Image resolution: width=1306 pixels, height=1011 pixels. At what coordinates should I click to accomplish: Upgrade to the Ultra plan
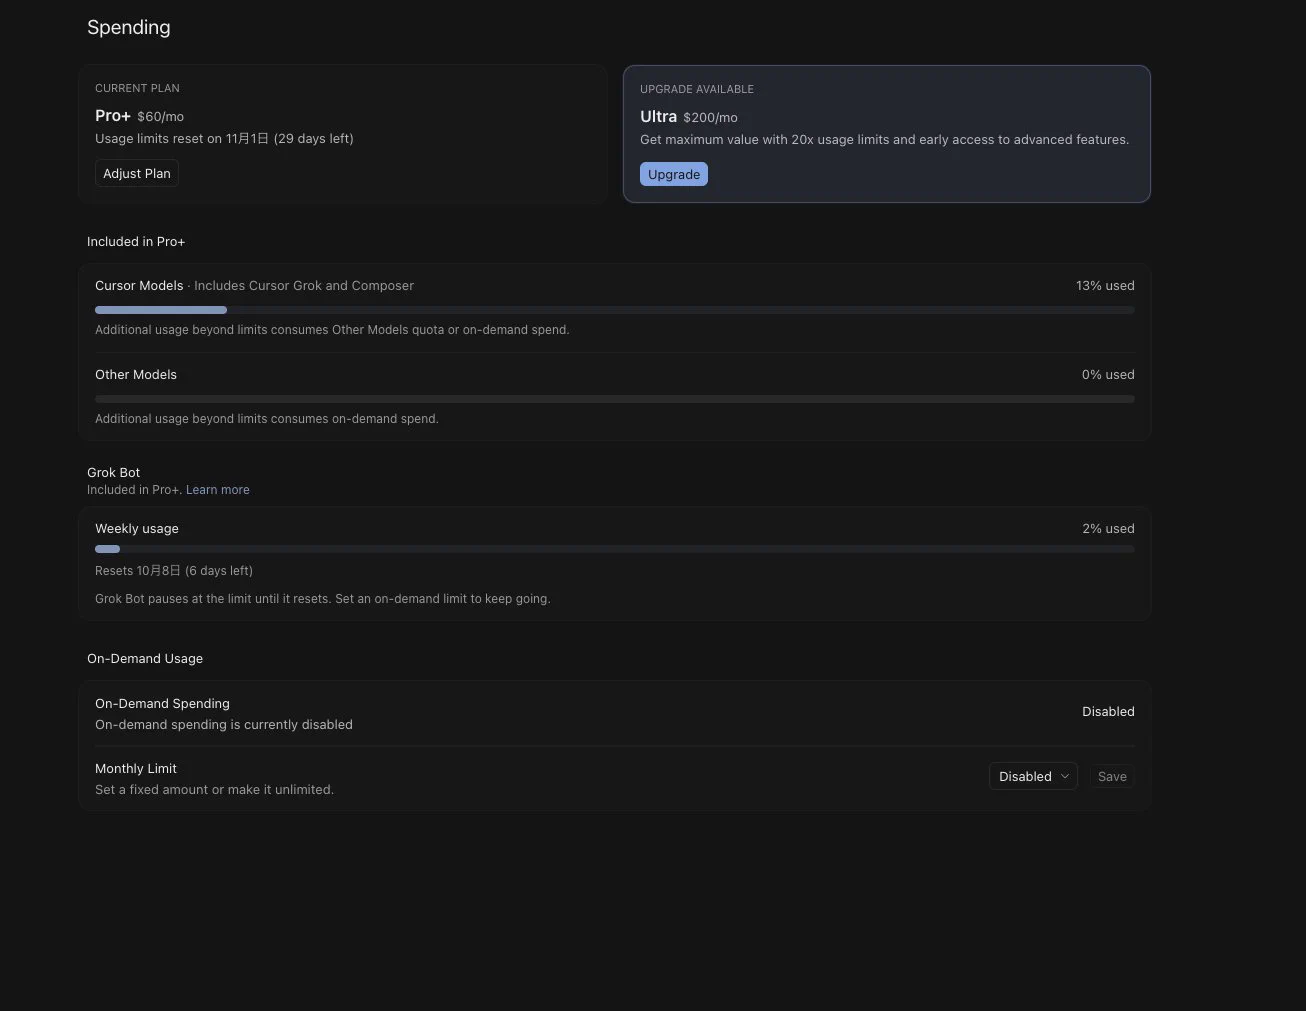tap(674, 174)
